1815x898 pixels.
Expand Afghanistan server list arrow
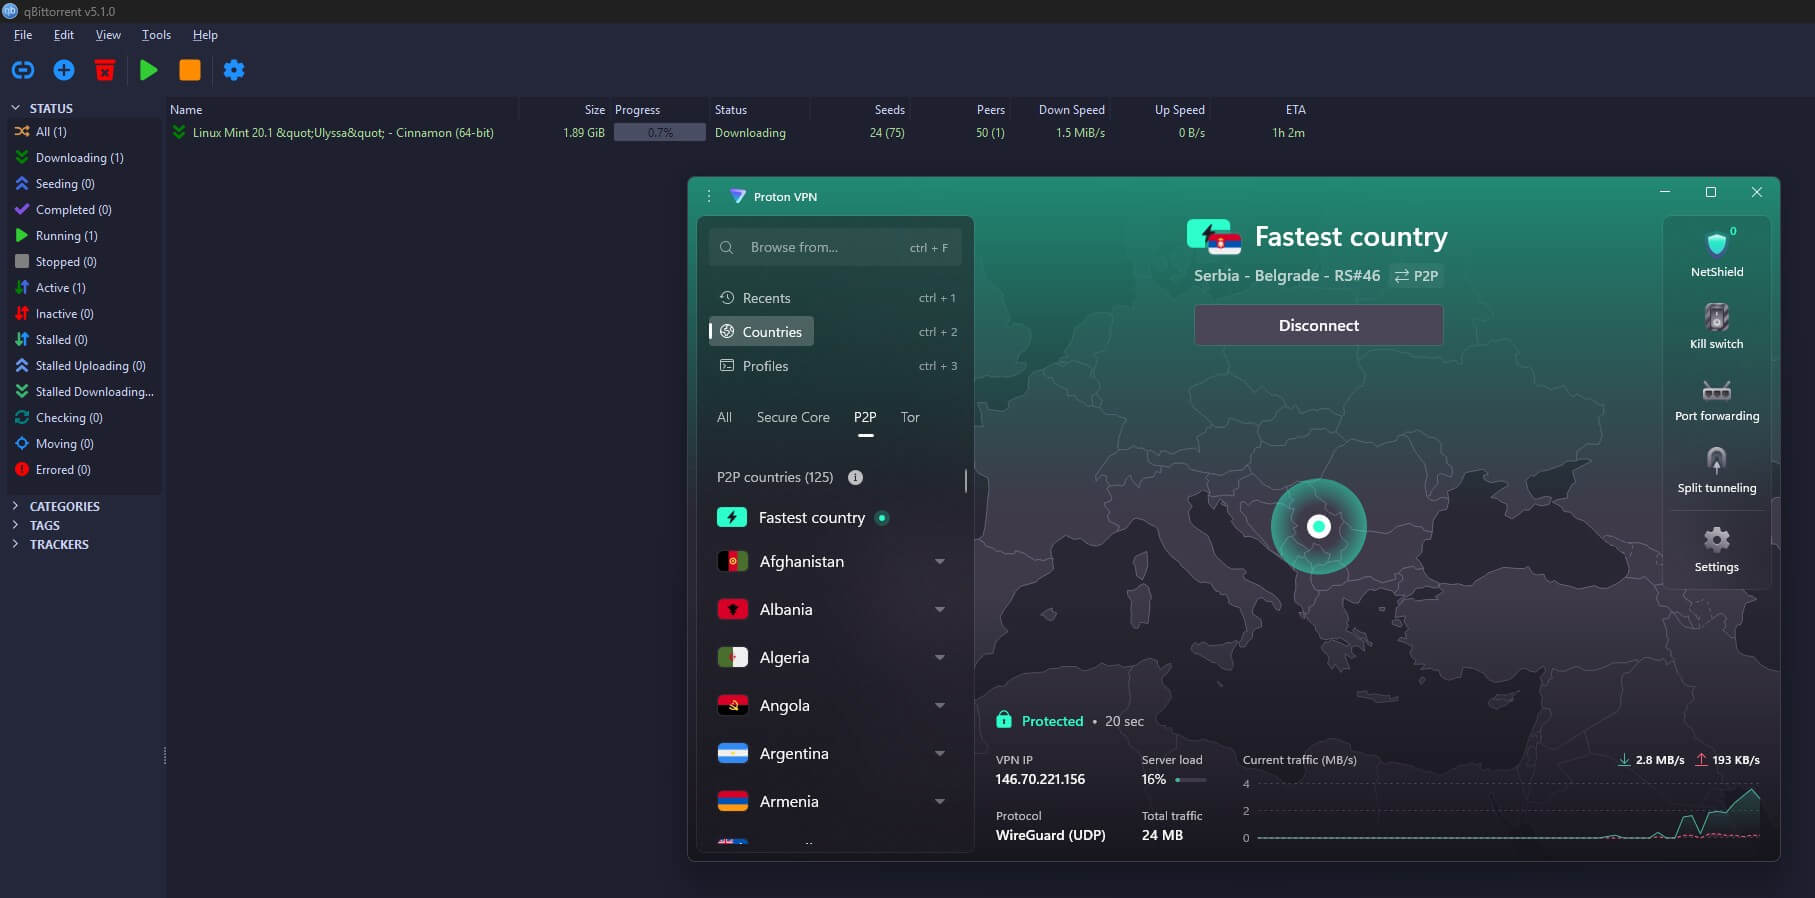(940, 562)
